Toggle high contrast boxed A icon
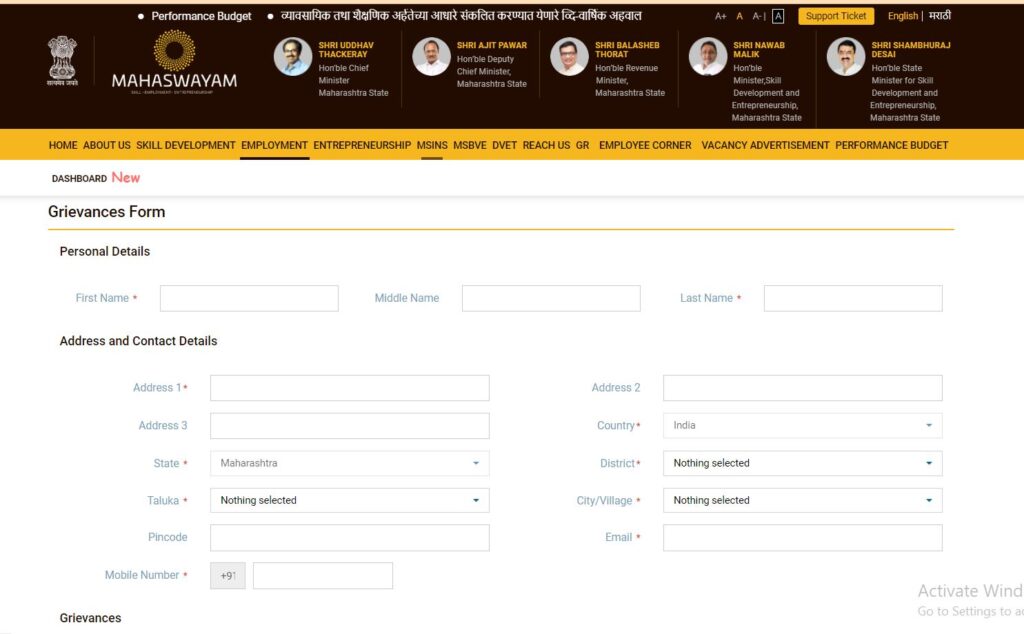This screenshot has width=1024, height=634. tap(778, 16)
